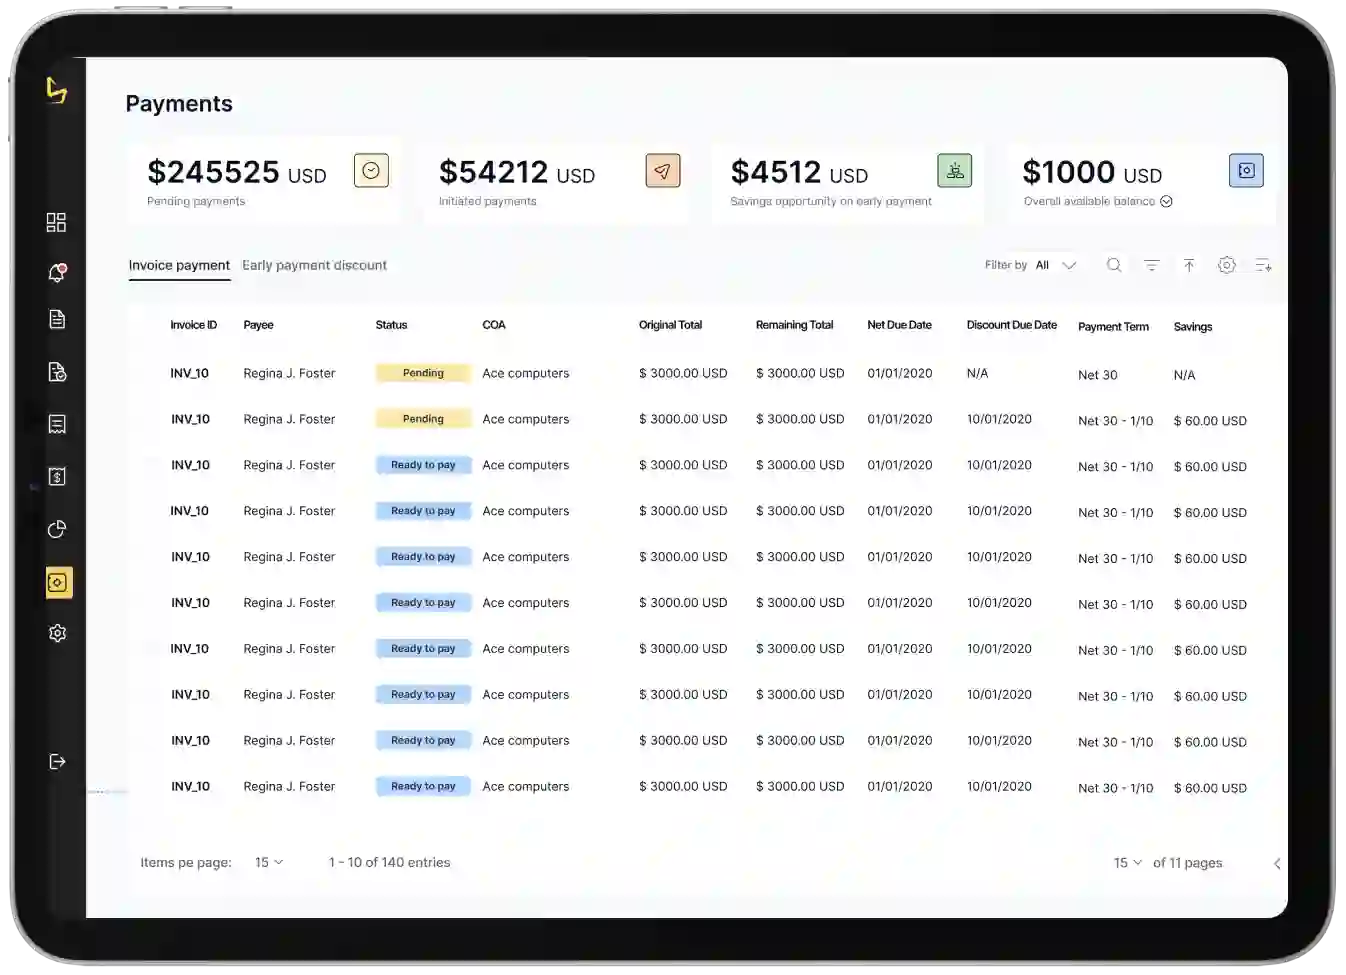Click the add column icon in toolbar
This screenshot has width=1346, height=975.
tap(1264, 265)
